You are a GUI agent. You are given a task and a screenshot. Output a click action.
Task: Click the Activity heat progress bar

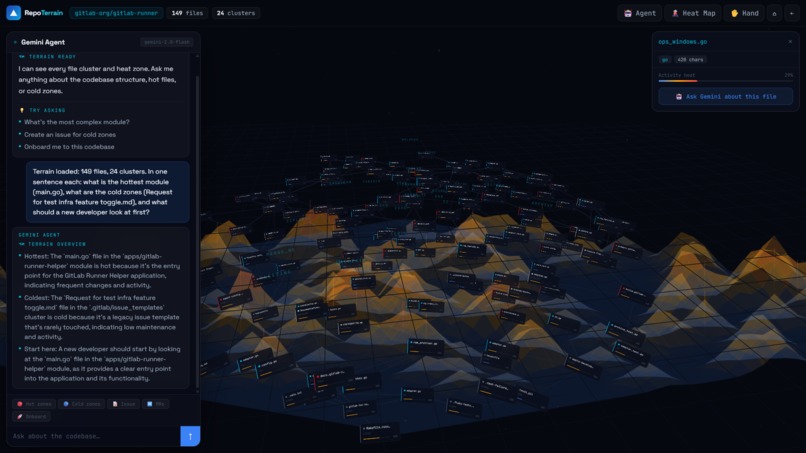click(x=725, y=81)
